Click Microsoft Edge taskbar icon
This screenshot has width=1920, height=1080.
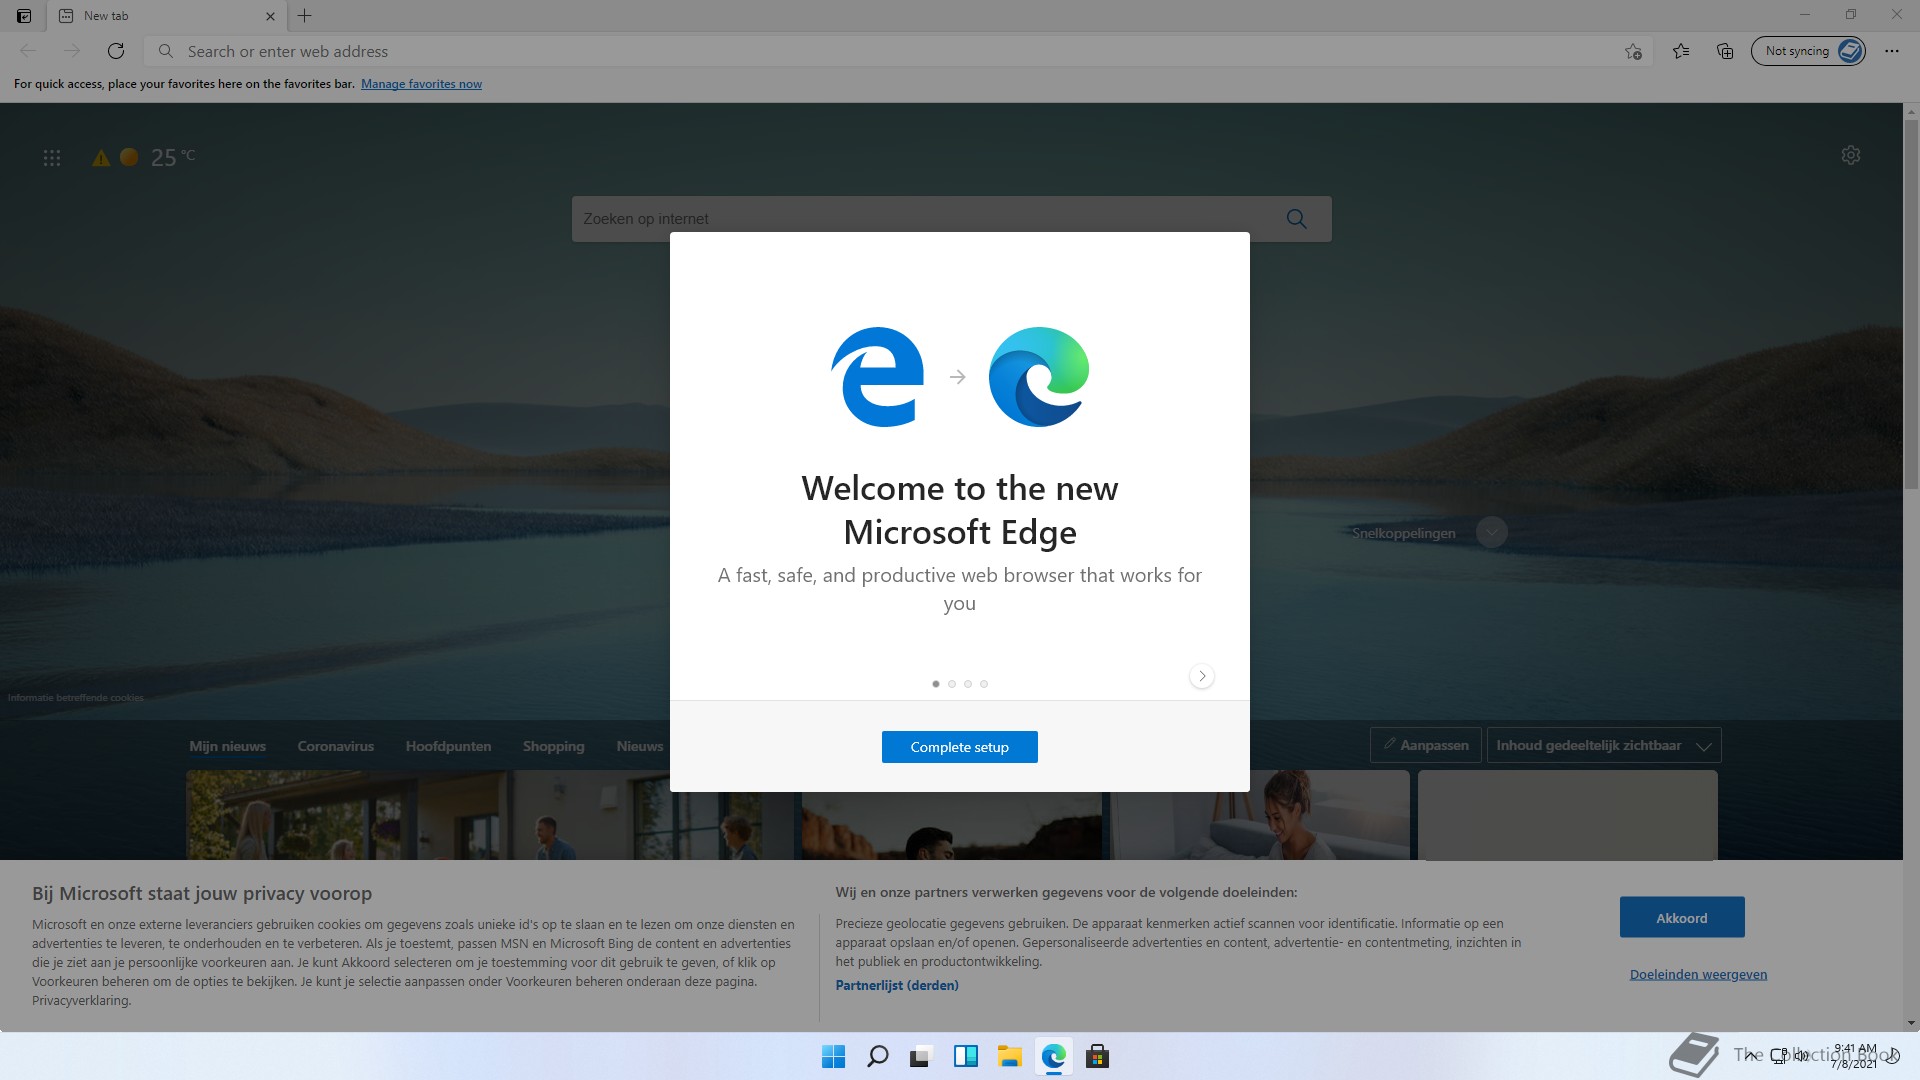(x=1053, y=1057)
